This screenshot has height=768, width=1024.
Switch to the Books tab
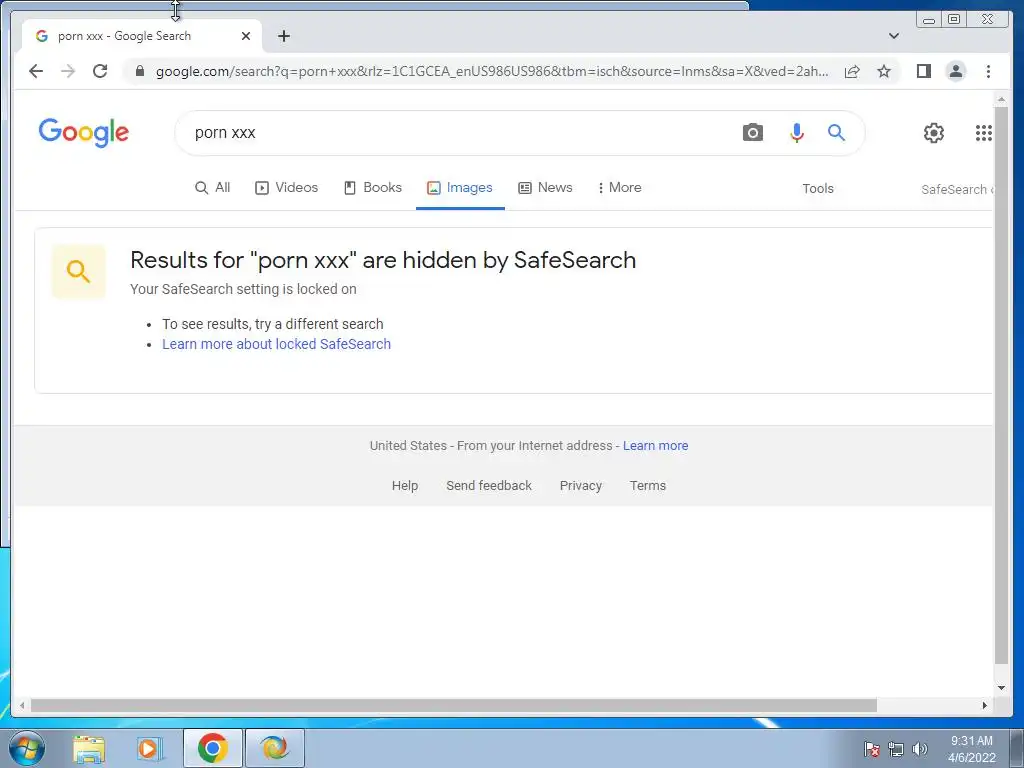pyautogui.click(x=373, y=187)
